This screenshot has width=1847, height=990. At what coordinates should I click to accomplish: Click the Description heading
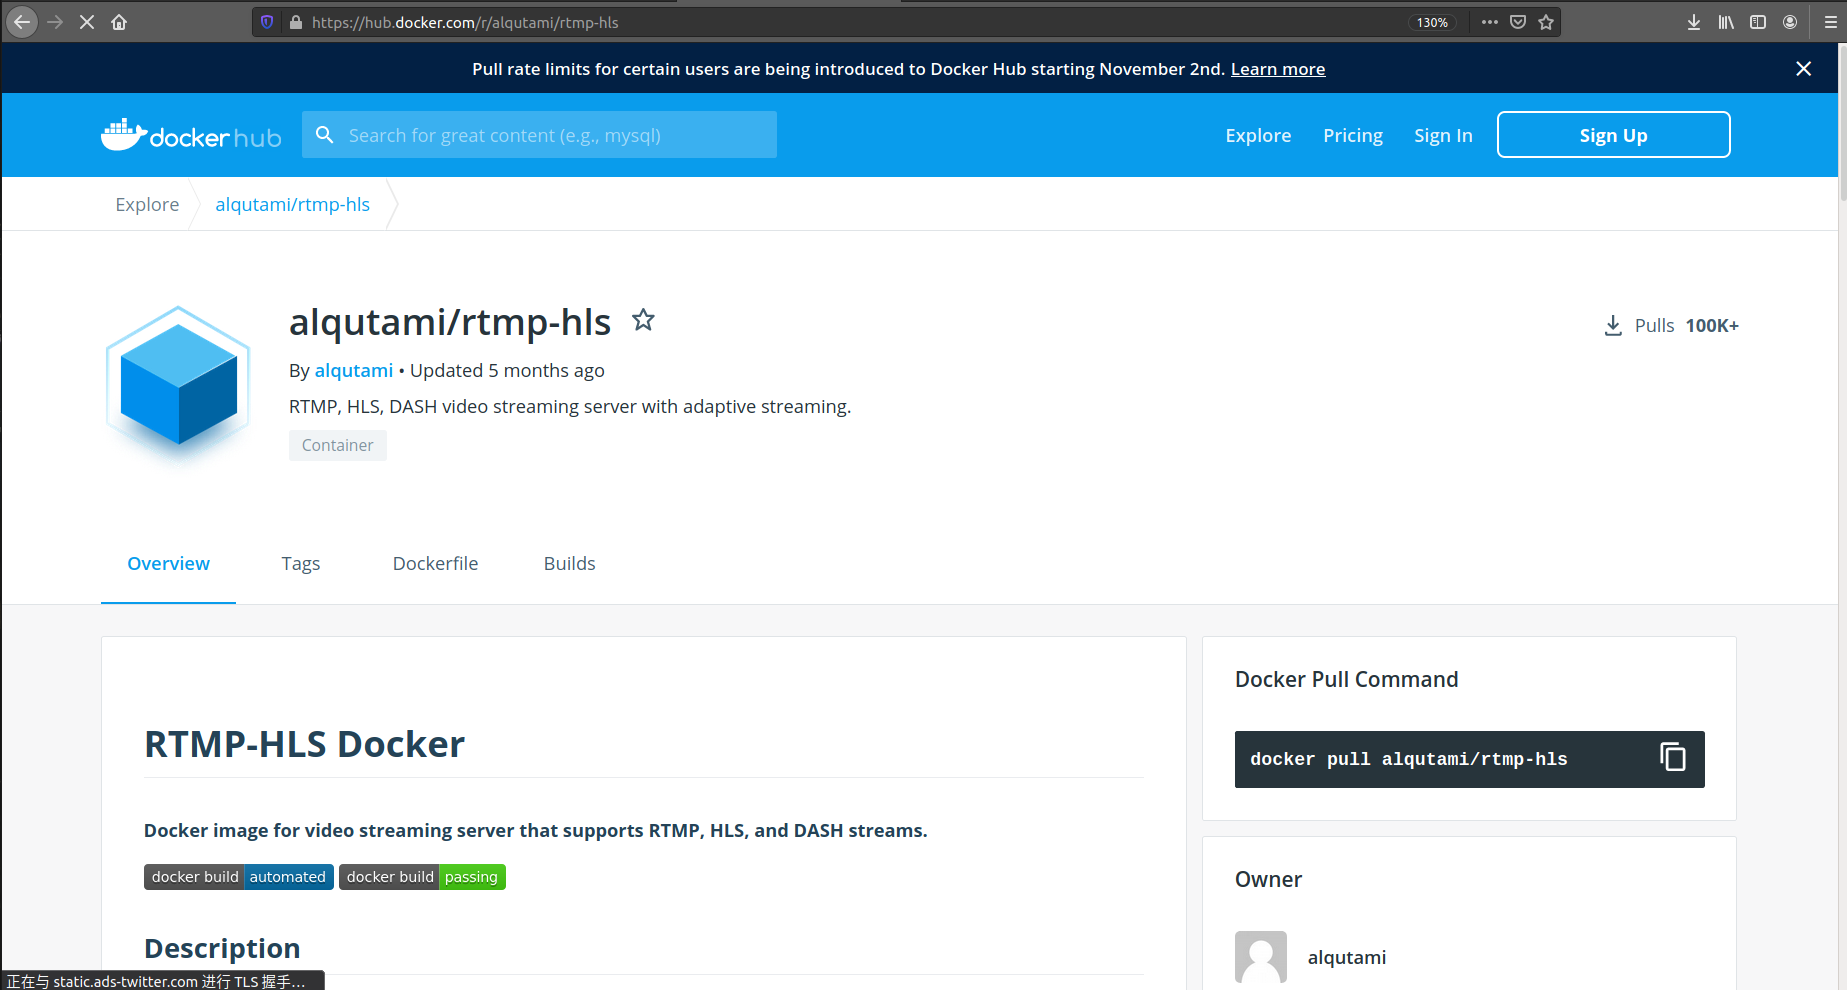[222, 948]
